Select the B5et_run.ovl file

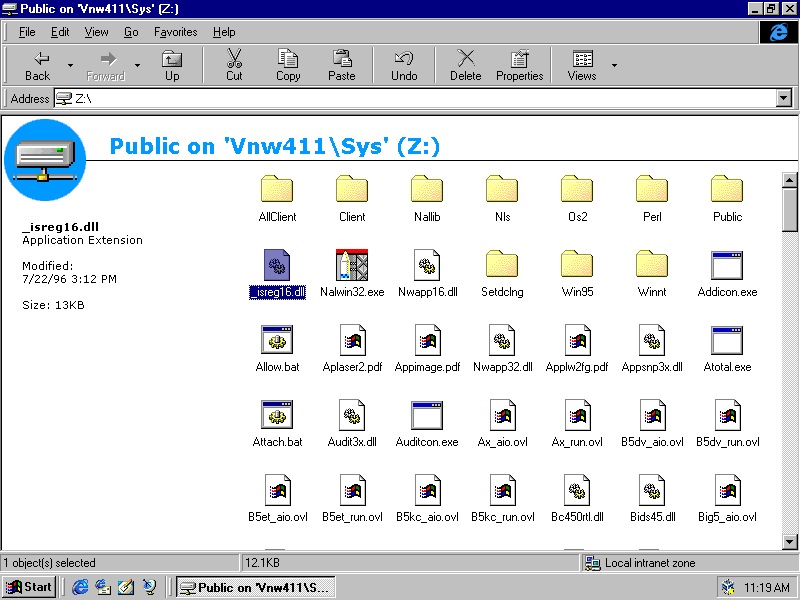pos(352,499)
